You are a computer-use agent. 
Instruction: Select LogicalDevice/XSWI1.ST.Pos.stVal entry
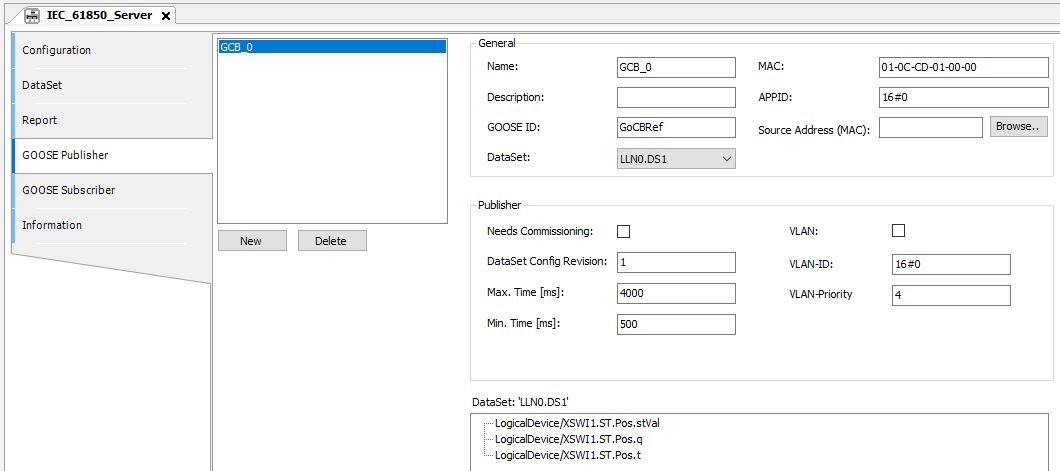point(577,423)
